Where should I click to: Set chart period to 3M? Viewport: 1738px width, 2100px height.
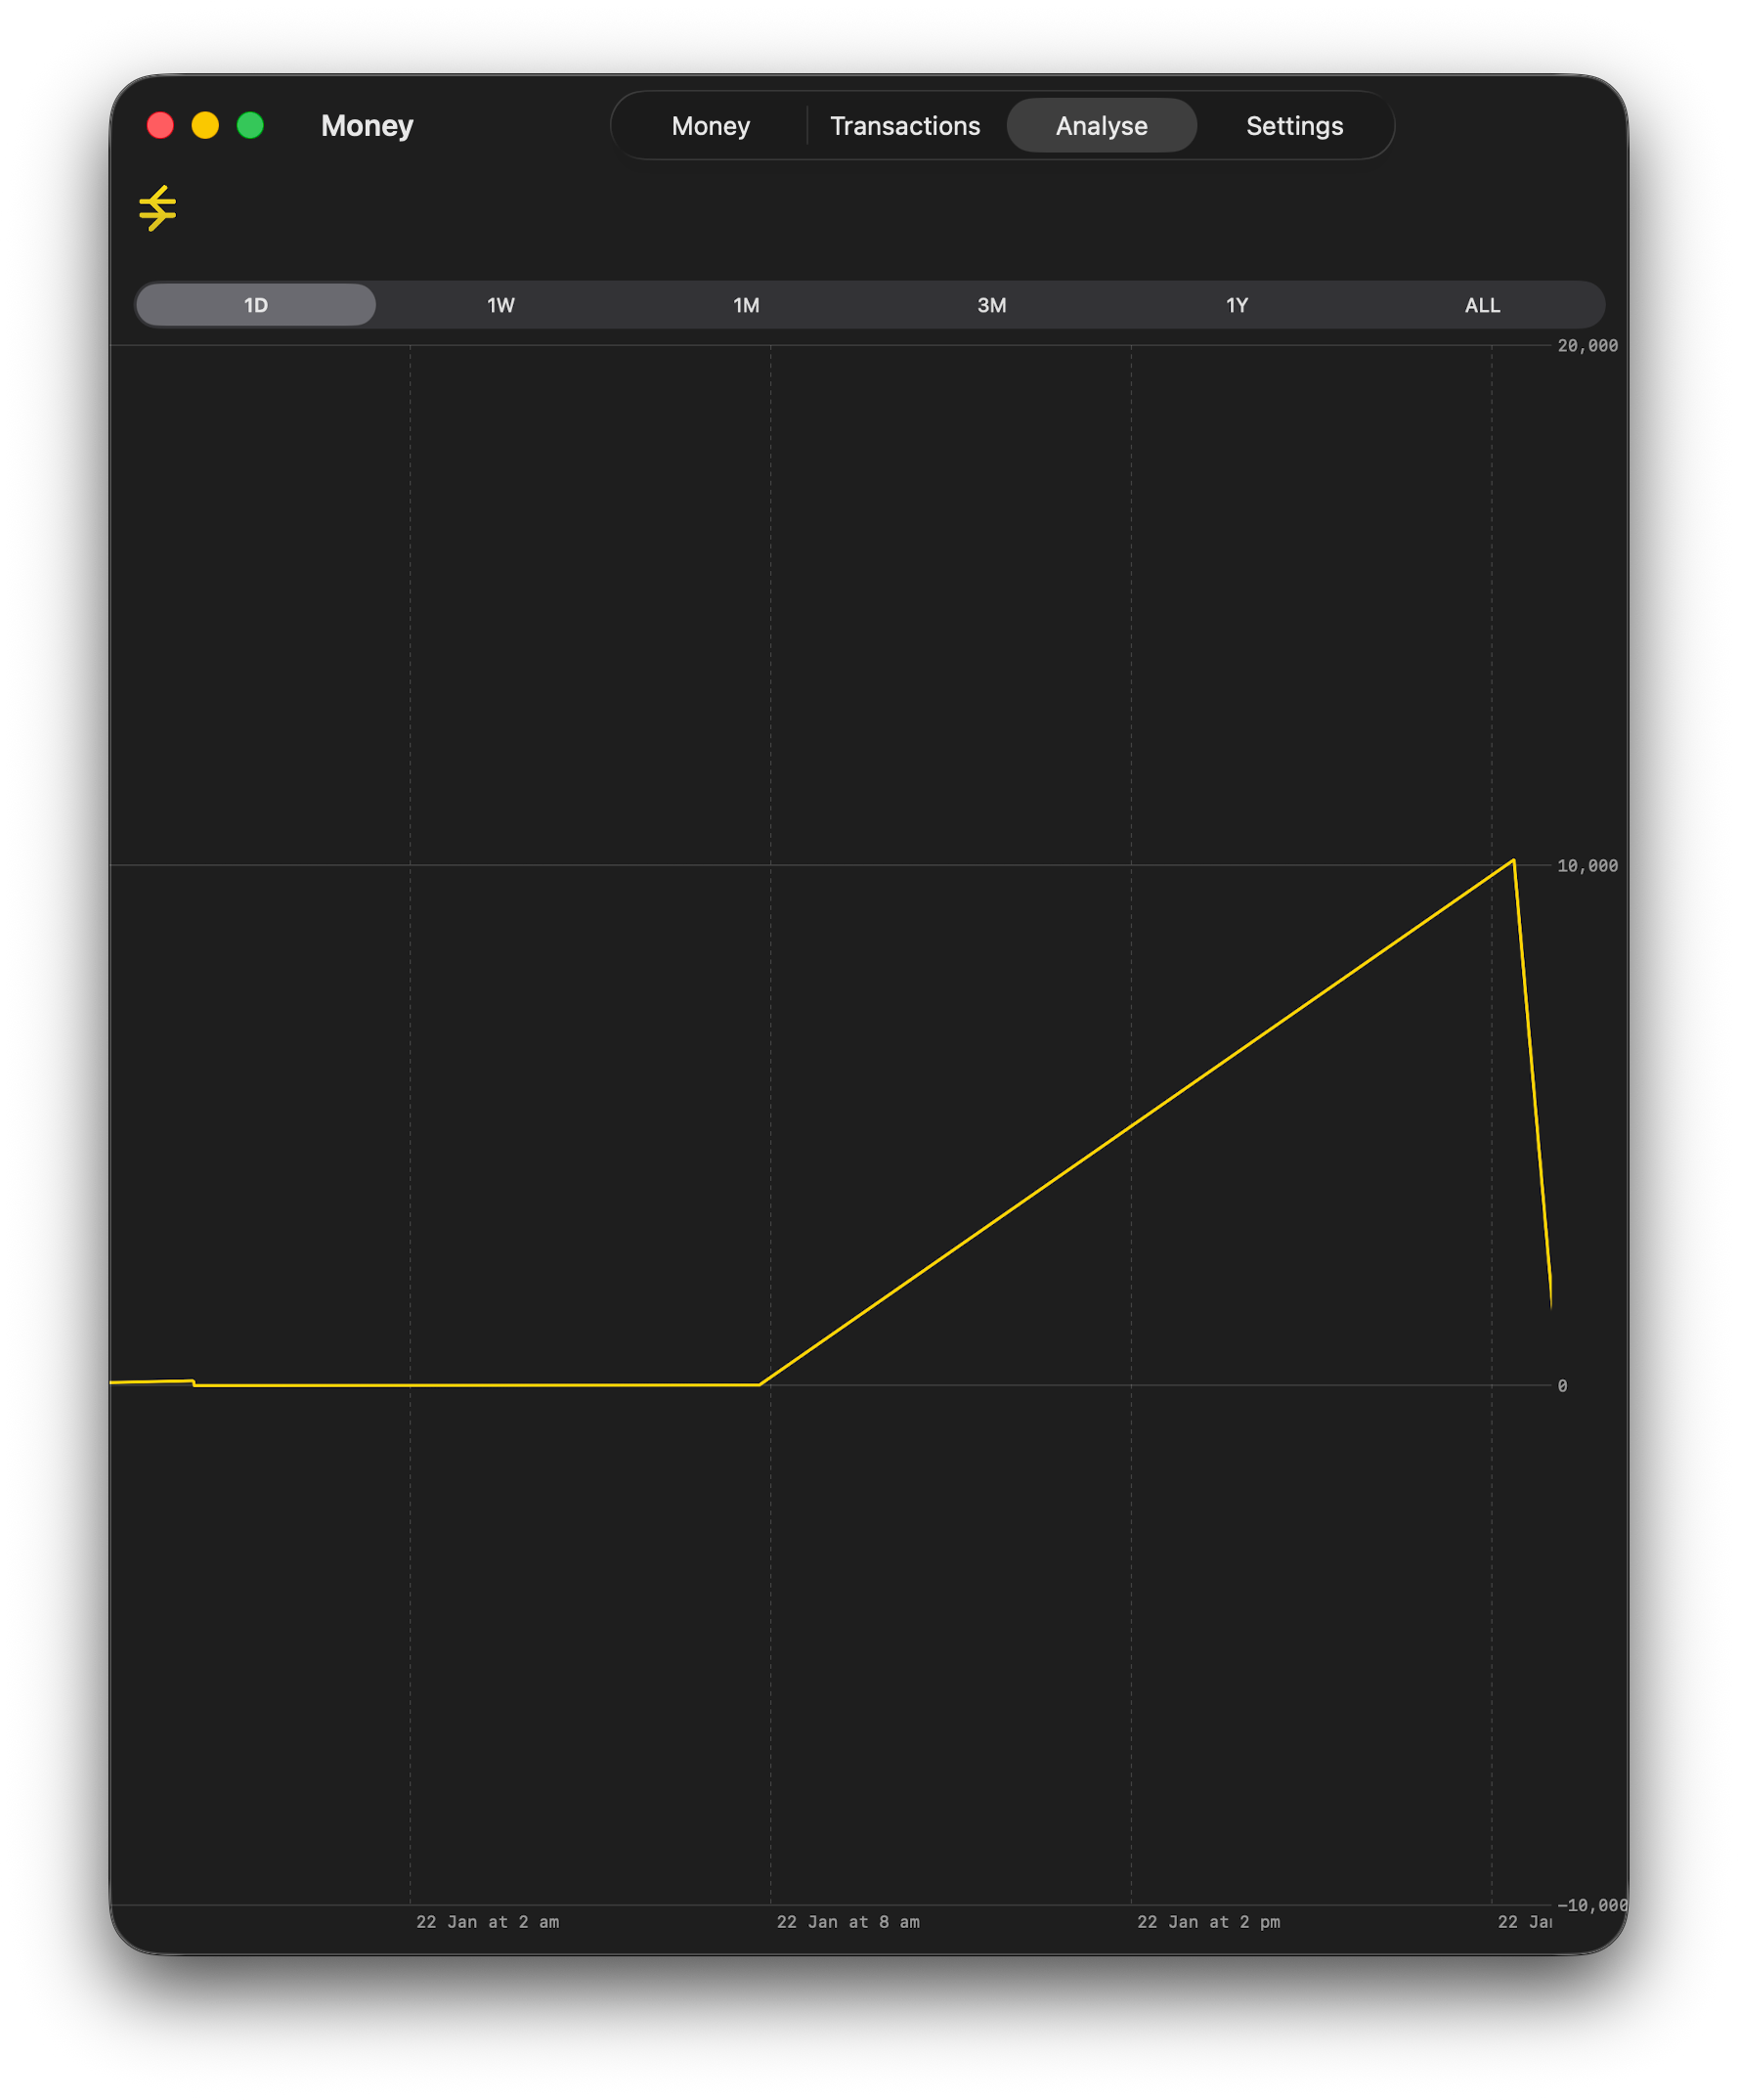coord(991,305)
